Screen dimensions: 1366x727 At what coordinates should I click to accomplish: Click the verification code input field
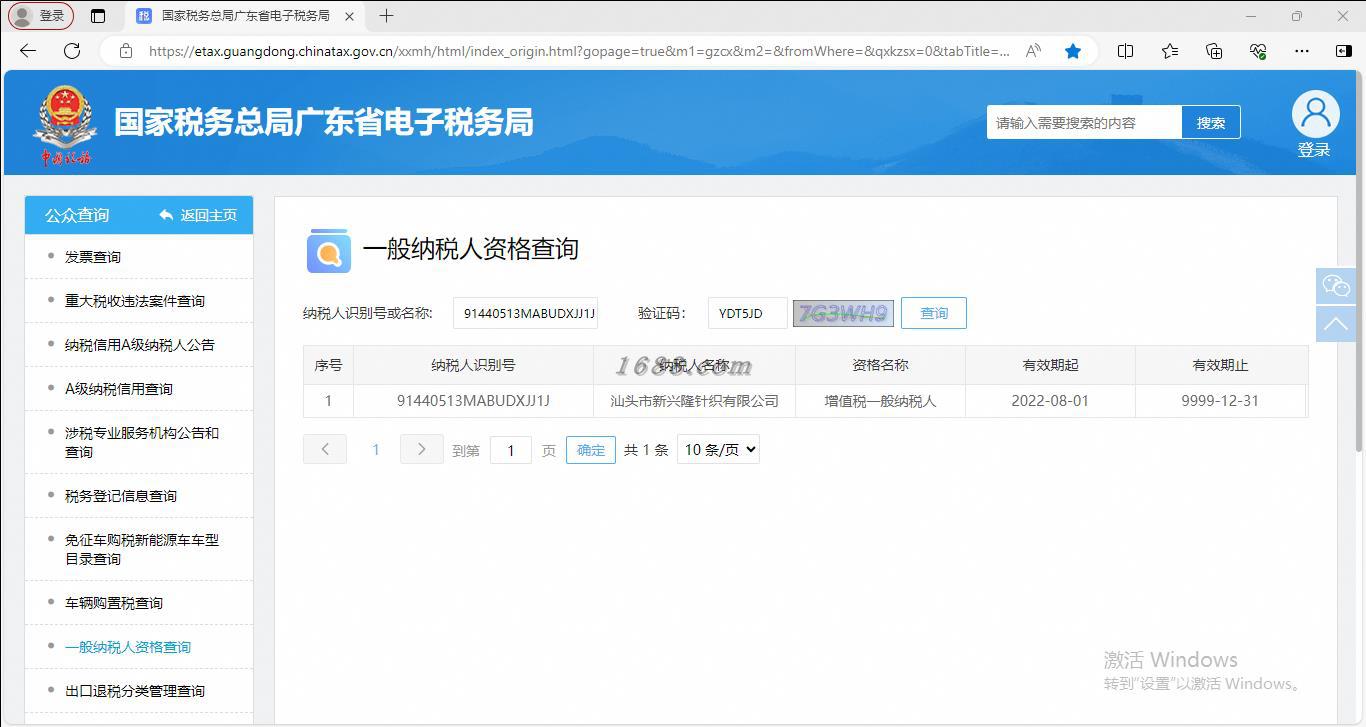pos(747,313)
